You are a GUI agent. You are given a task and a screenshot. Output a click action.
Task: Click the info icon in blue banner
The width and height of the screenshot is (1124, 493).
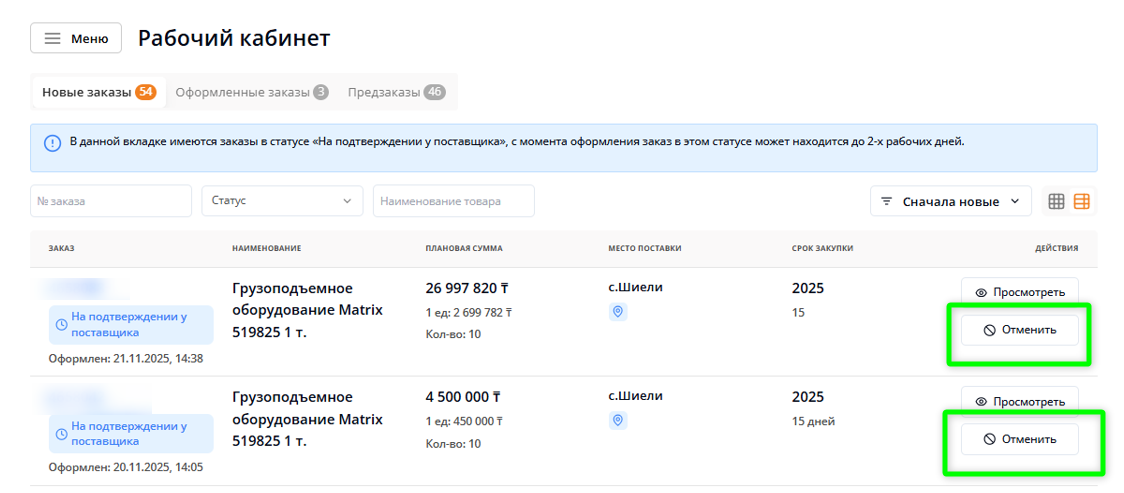click(x=52, y=142)
